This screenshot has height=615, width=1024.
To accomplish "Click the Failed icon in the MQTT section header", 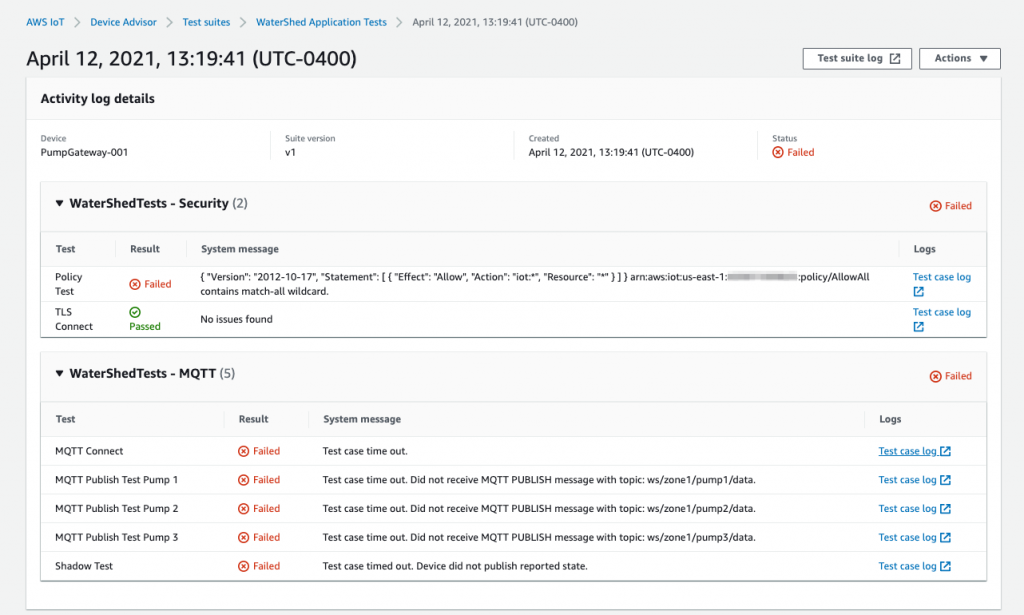I will pyautogui.click(x=935, y=376).
